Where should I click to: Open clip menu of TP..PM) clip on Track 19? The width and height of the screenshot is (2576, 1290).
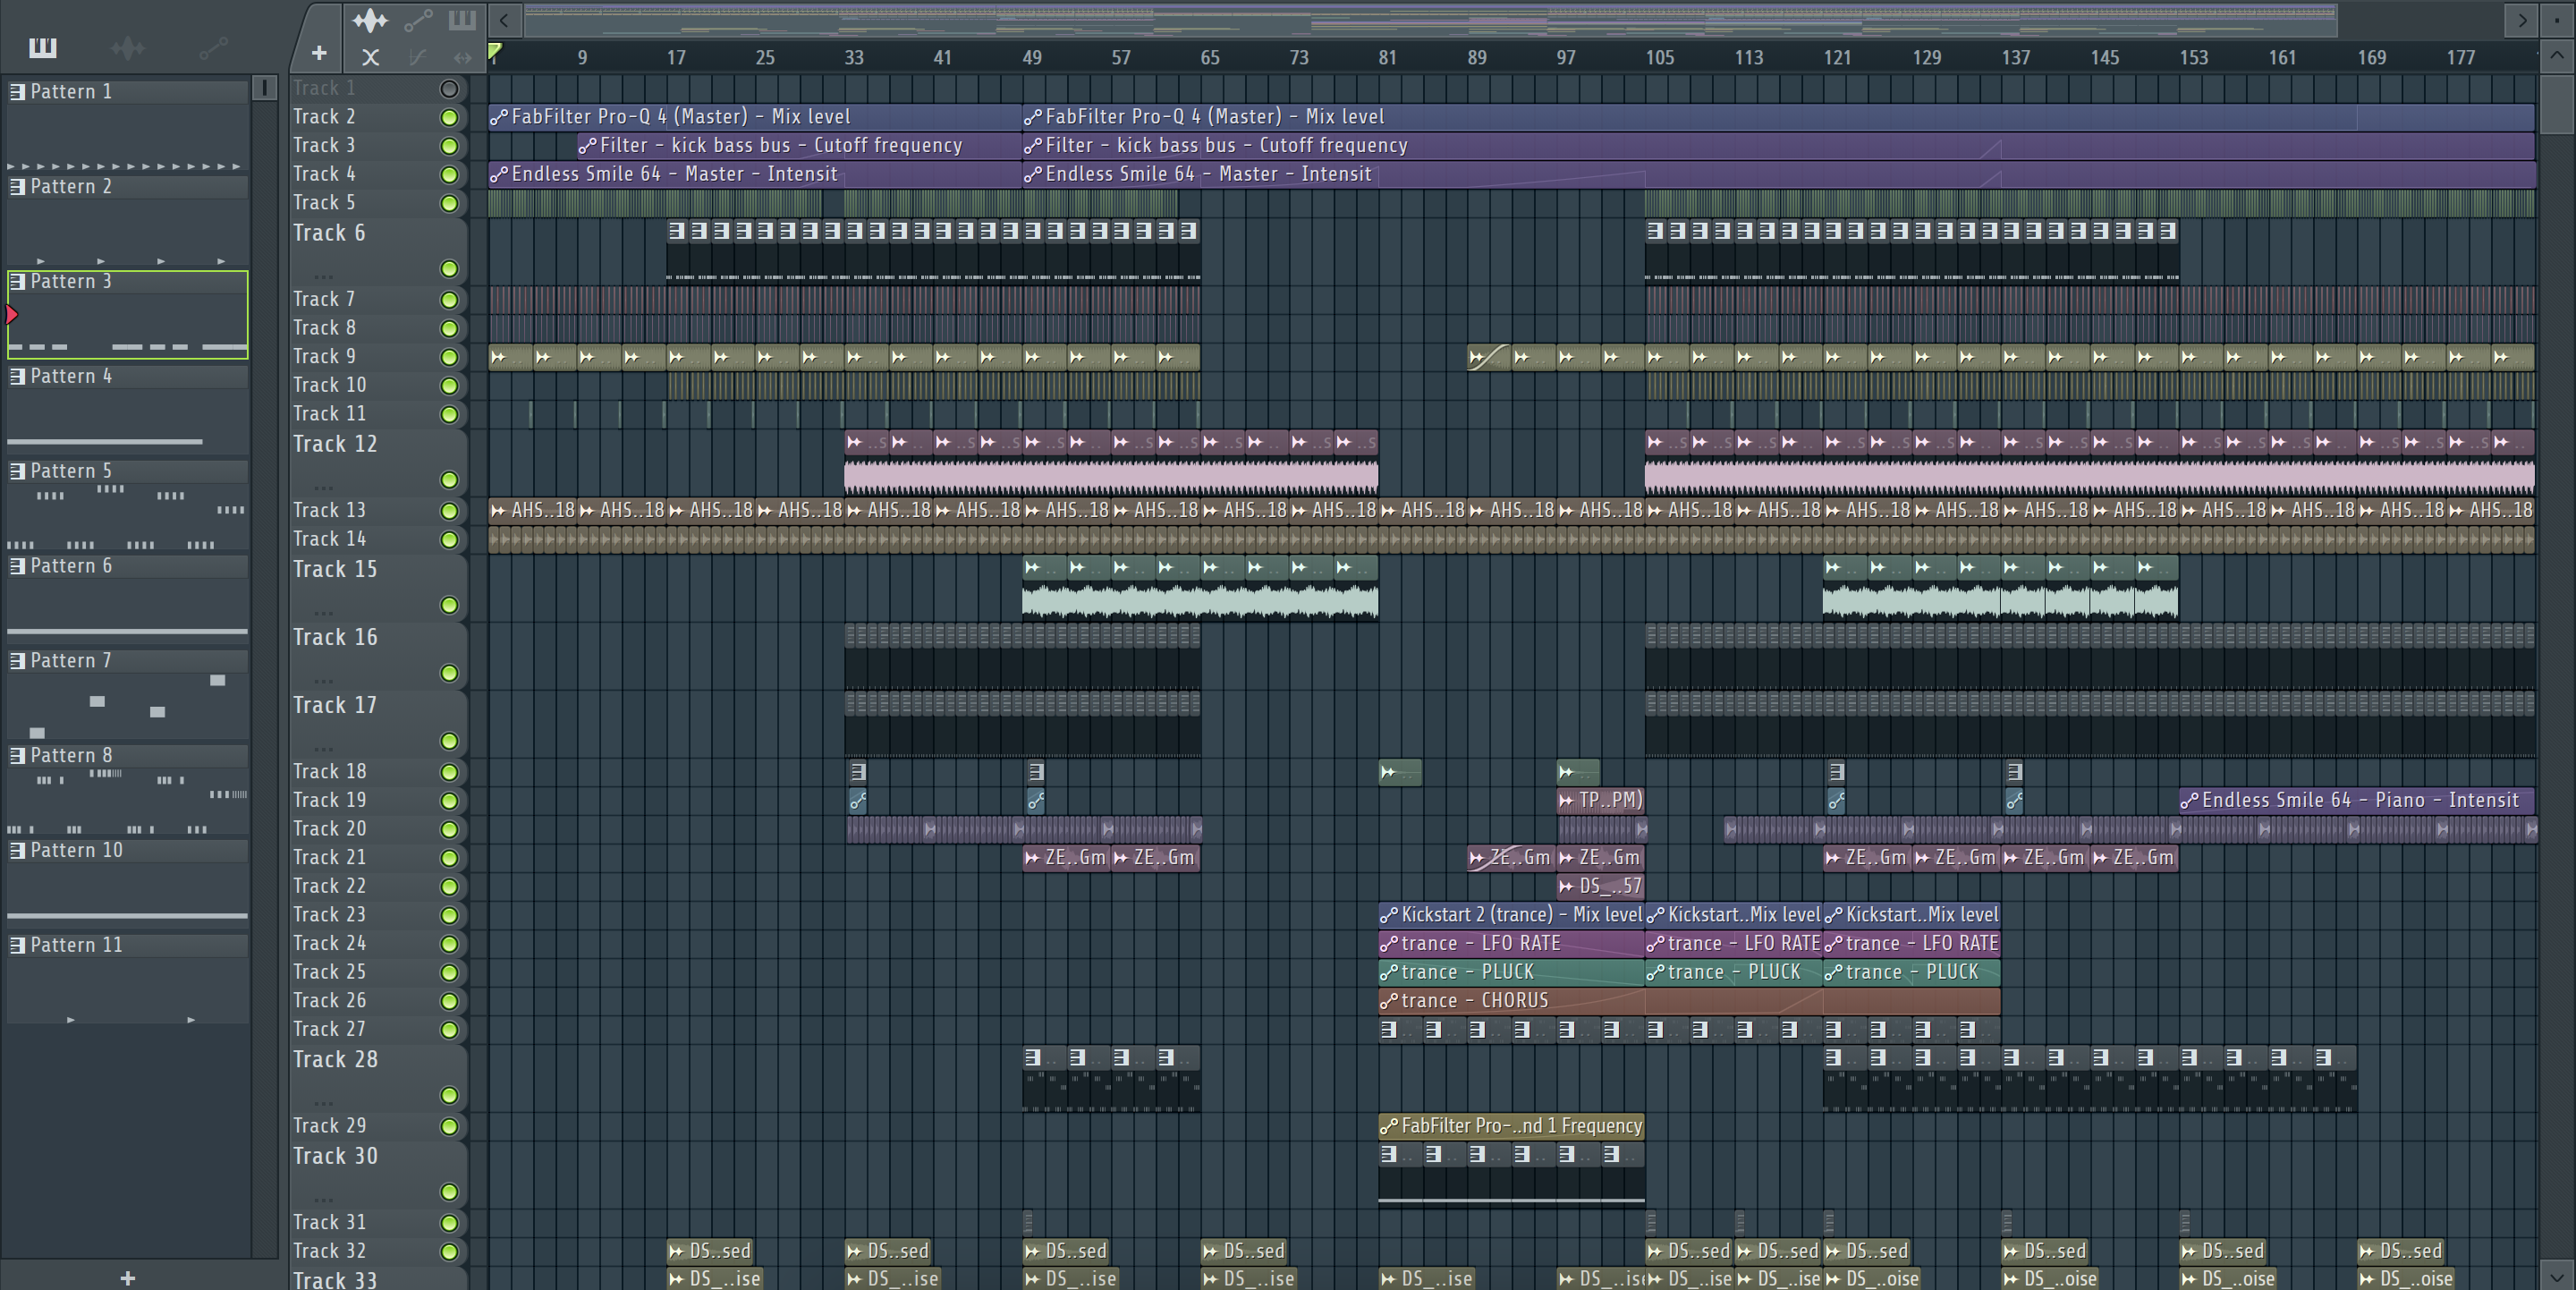point(1566,800)
